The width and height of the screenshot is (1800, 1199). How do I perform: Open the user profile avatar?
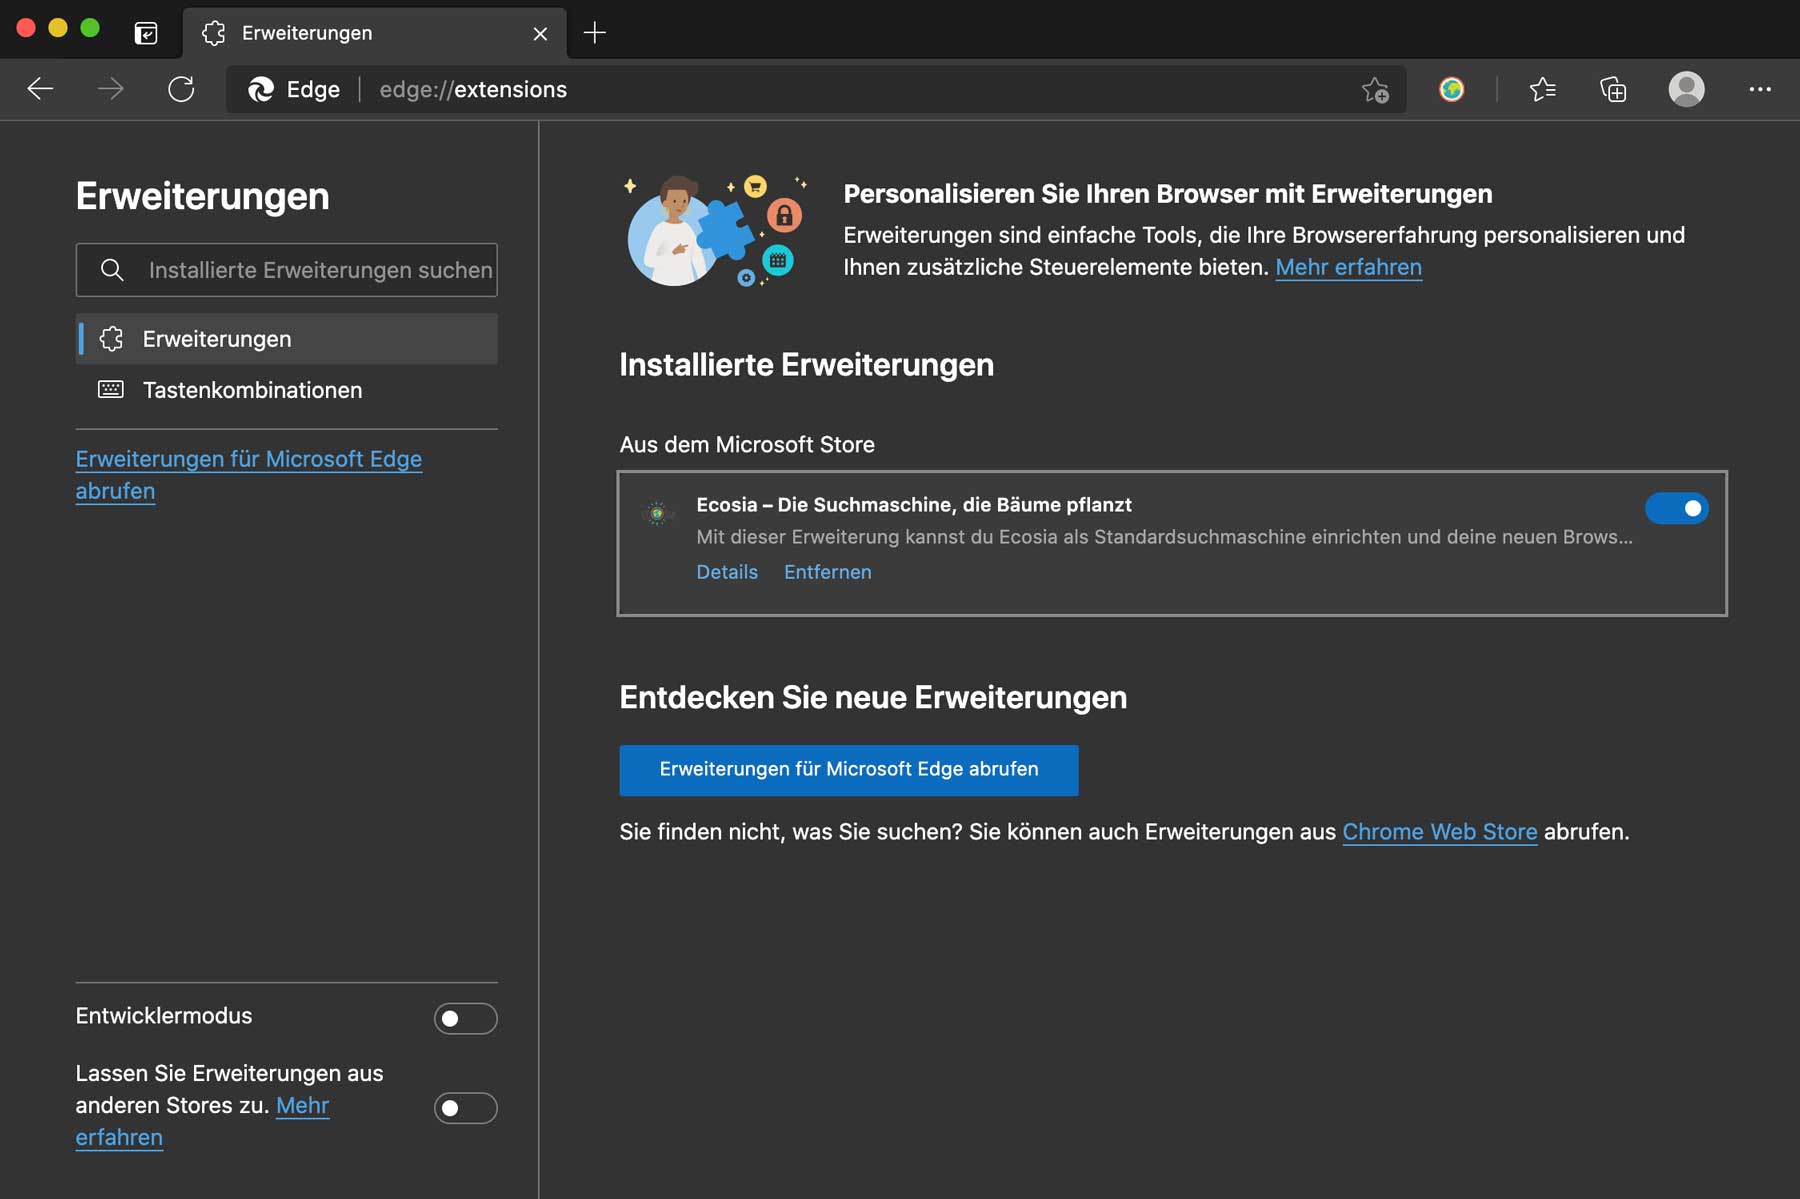[1686, 90]
